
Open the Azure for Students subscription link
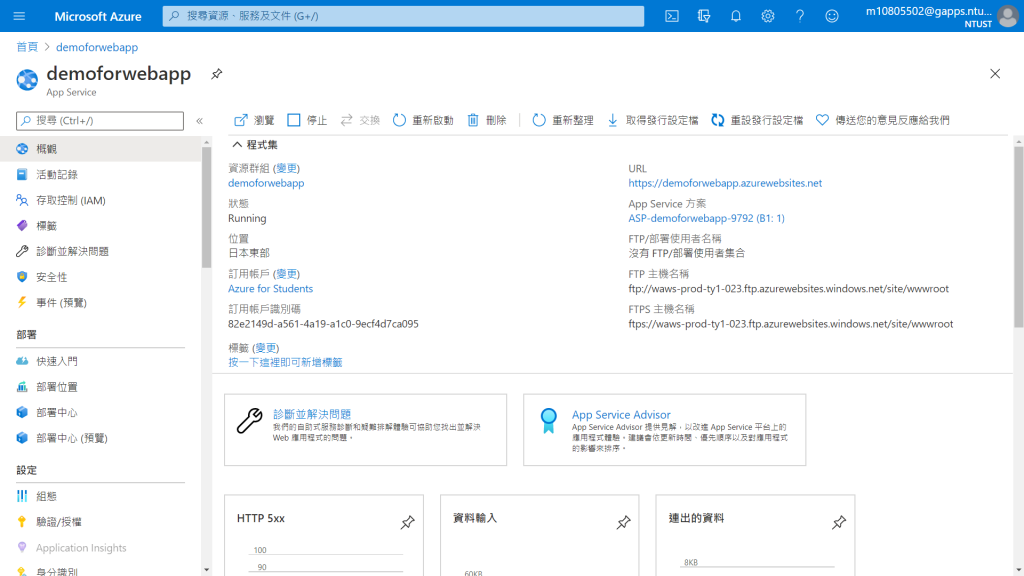(x=270, y=289)
